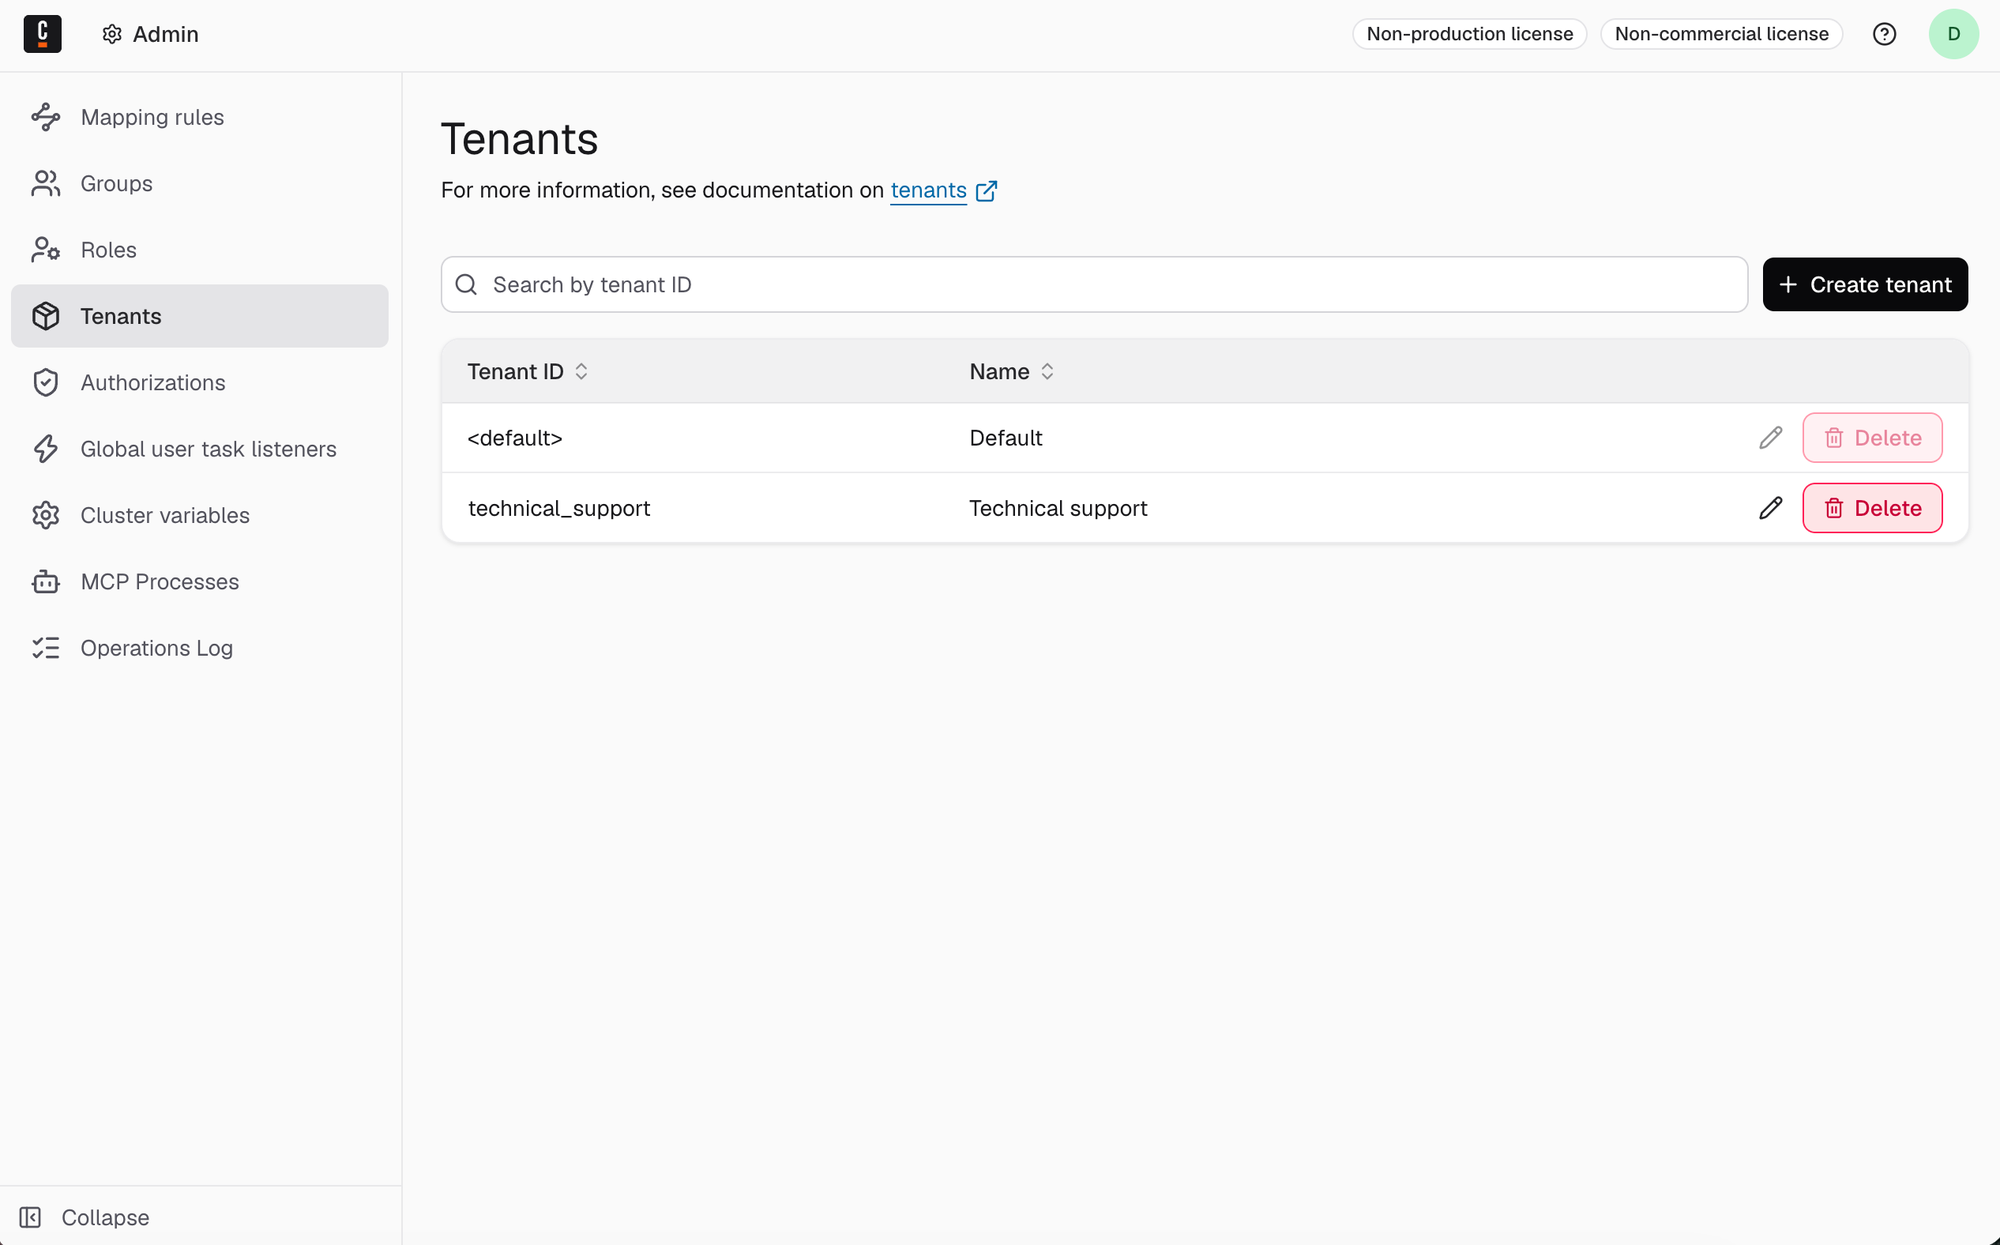Open MCP Processes page

[x=199, y=582]
